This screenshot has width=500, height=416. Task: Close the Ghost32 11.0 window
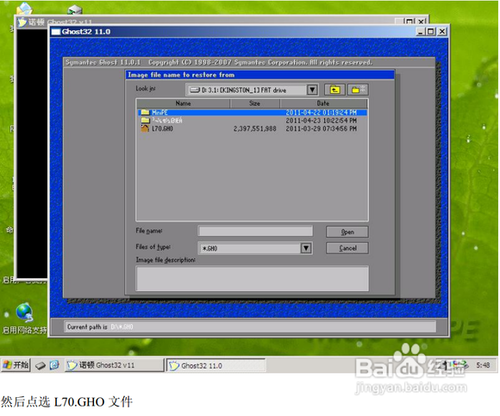point(442,32)
